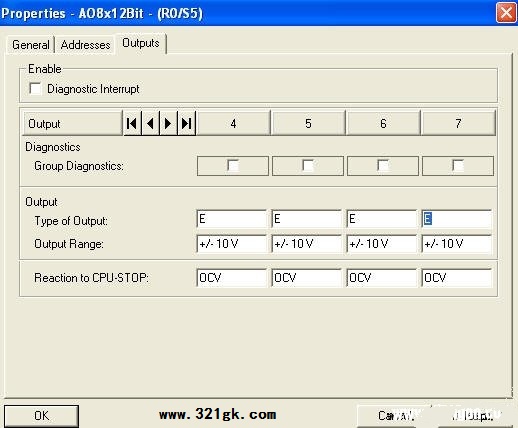Open Reaction to CPU-STOP field for channel 6
Screen dimensions: 518x428
pyautogui.click(x=382, y=278)
